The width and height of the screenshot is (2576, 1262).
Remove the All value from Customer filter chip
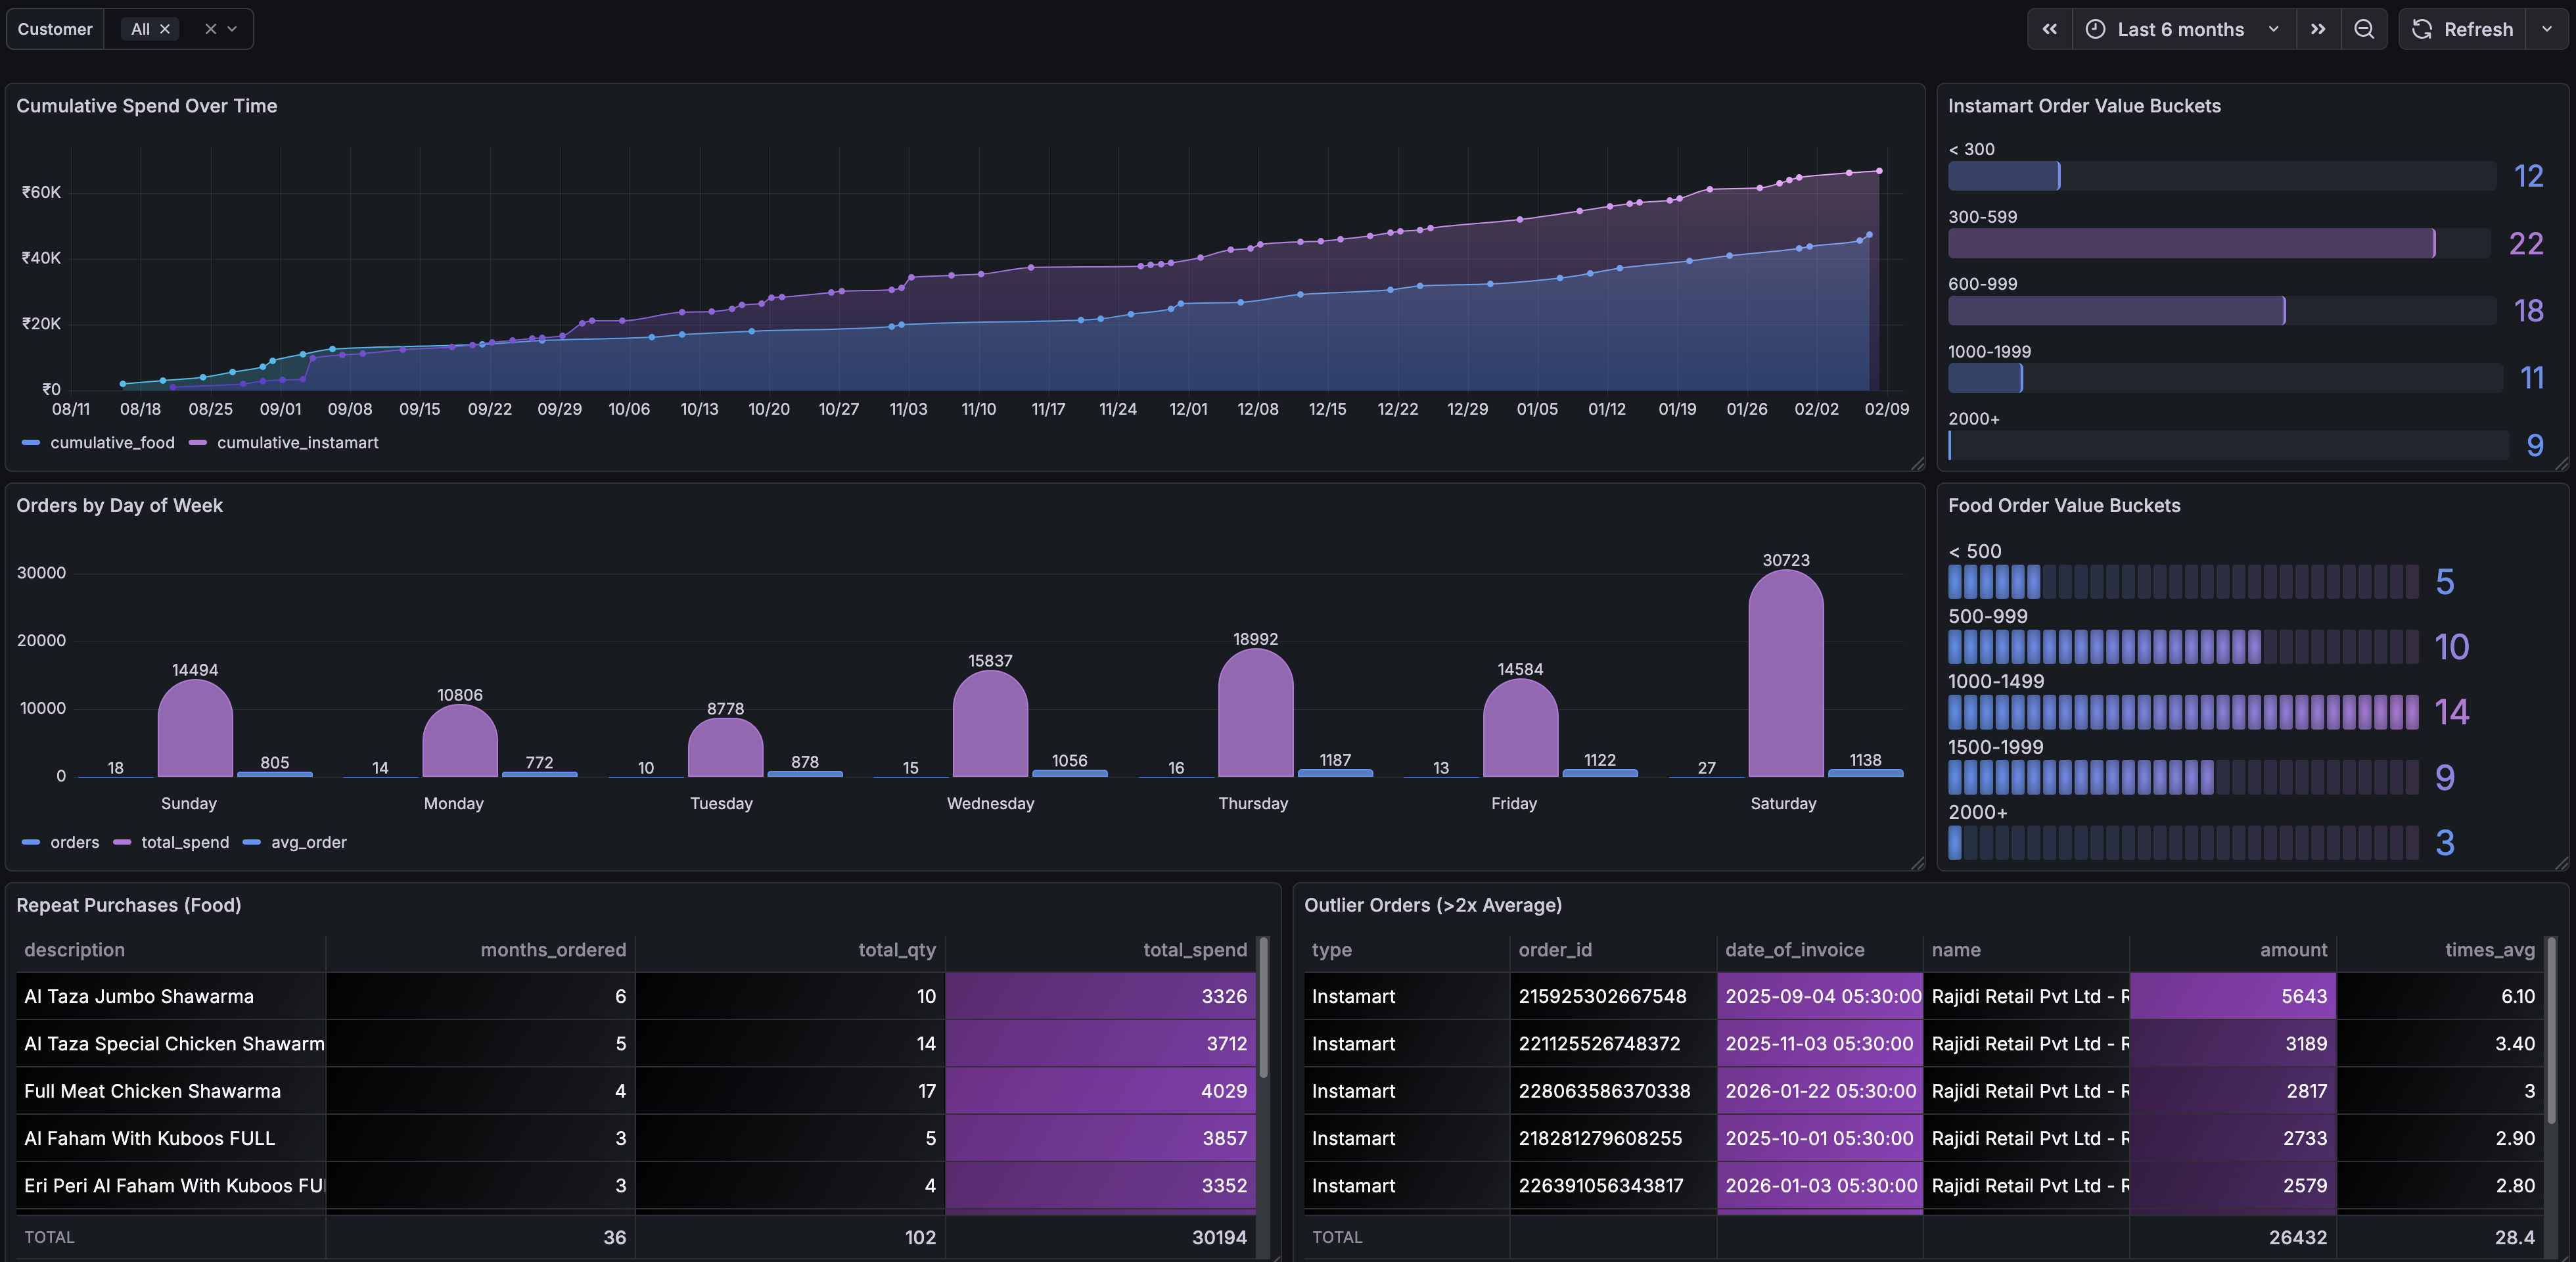(x=165, y=28)
